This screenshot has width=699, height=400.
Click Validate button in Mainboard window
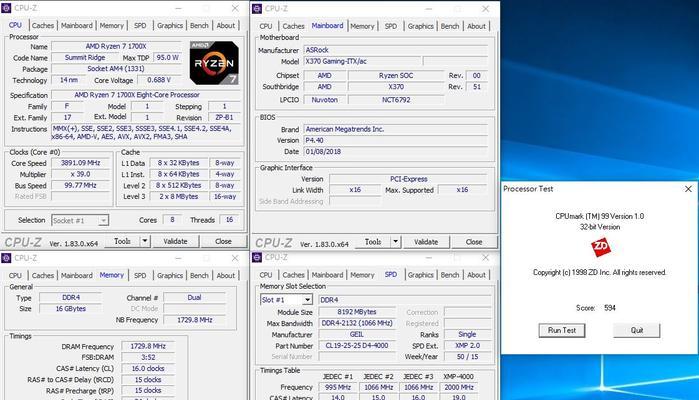[426, 242]
